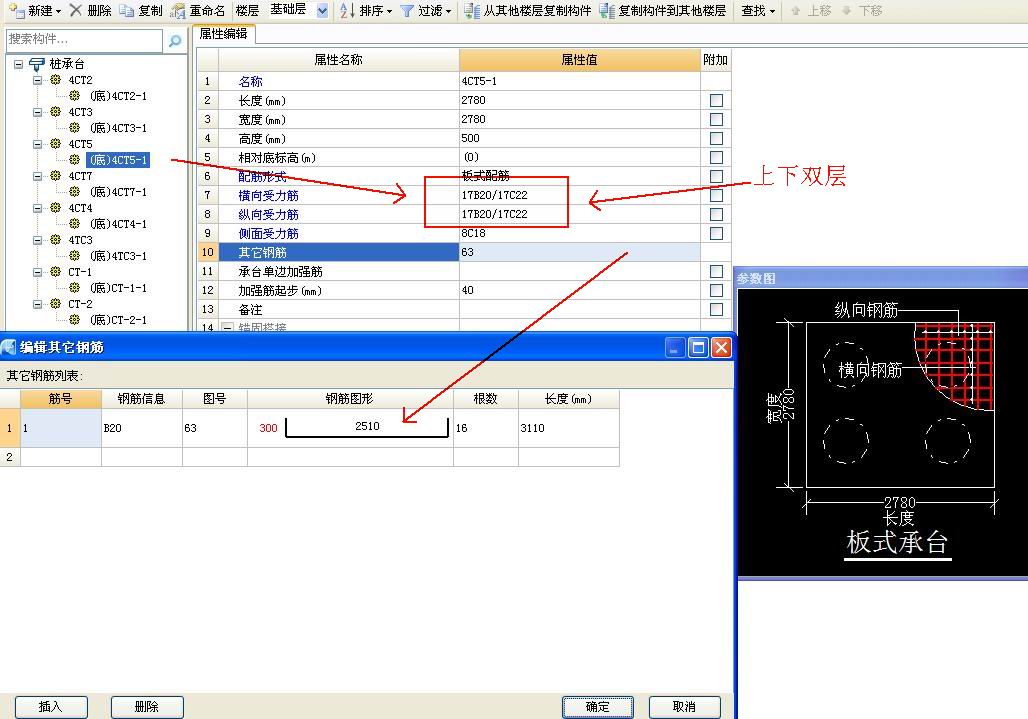Viewport: 1028px width, 719px height.
Task: Click the search magnifier icon
Action: pos(175,41)
